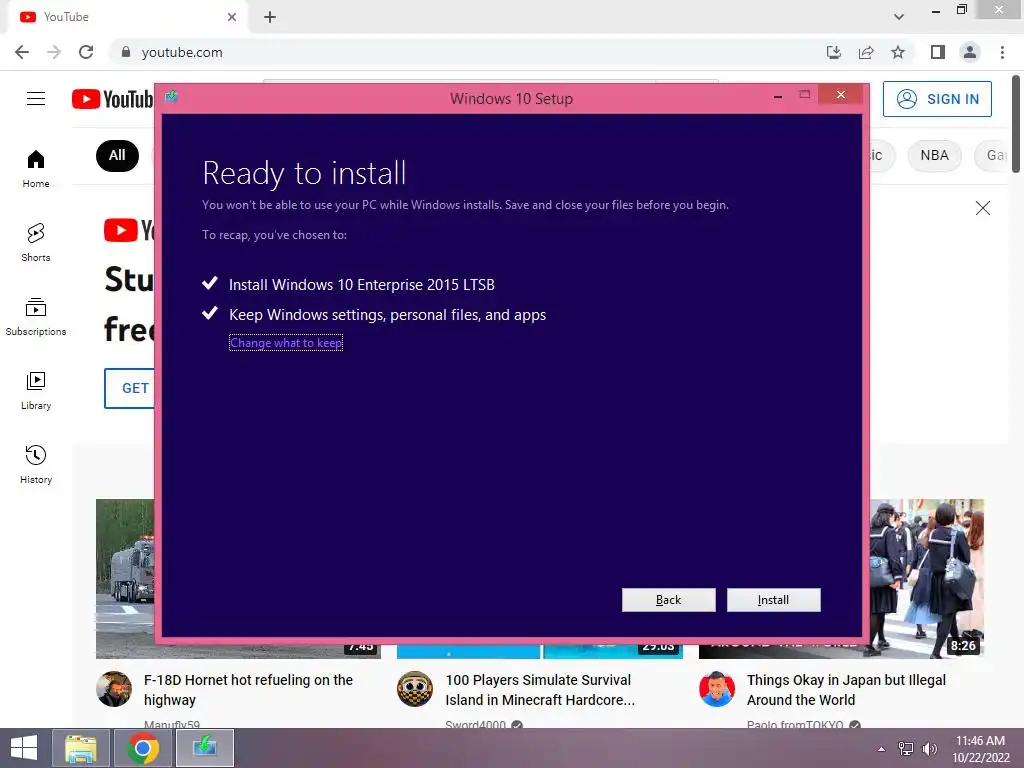The image size is (1024, 768).
Task: Open Chrome's three-dot menu
Action: [1002, 52]
